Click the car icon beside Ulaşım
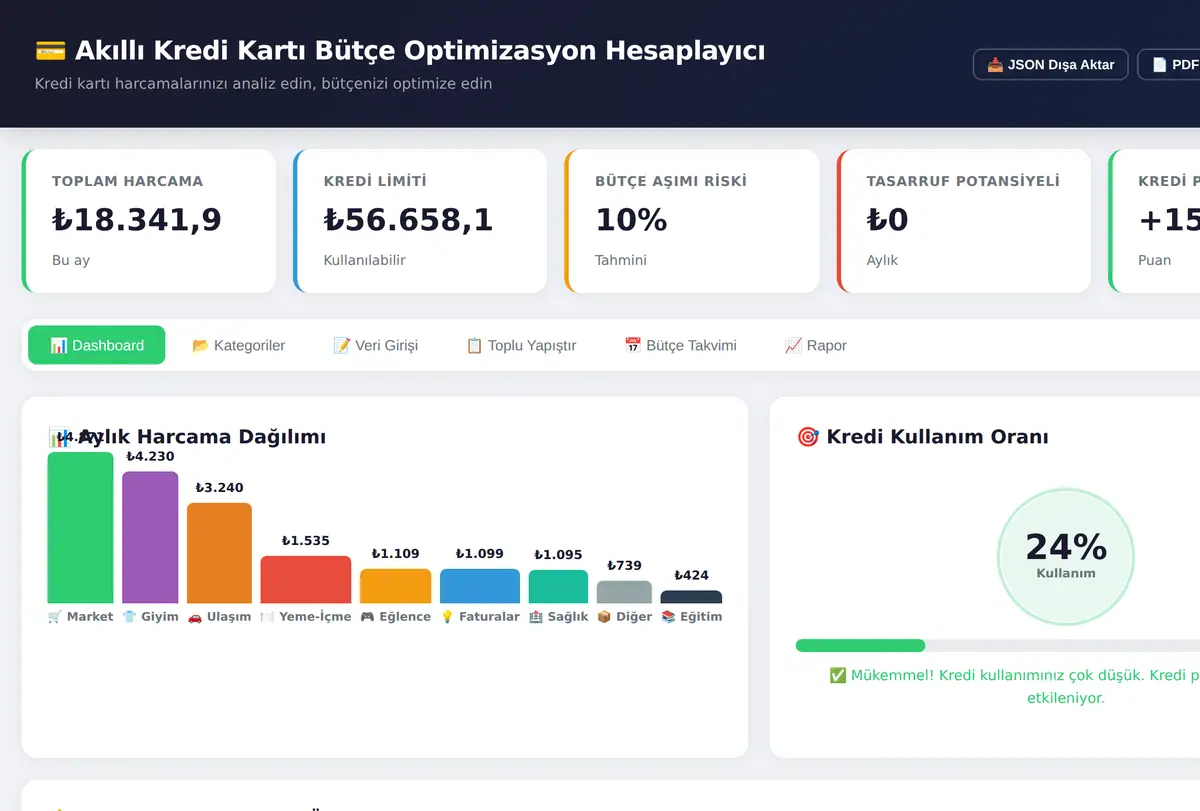 coord(194,617)
